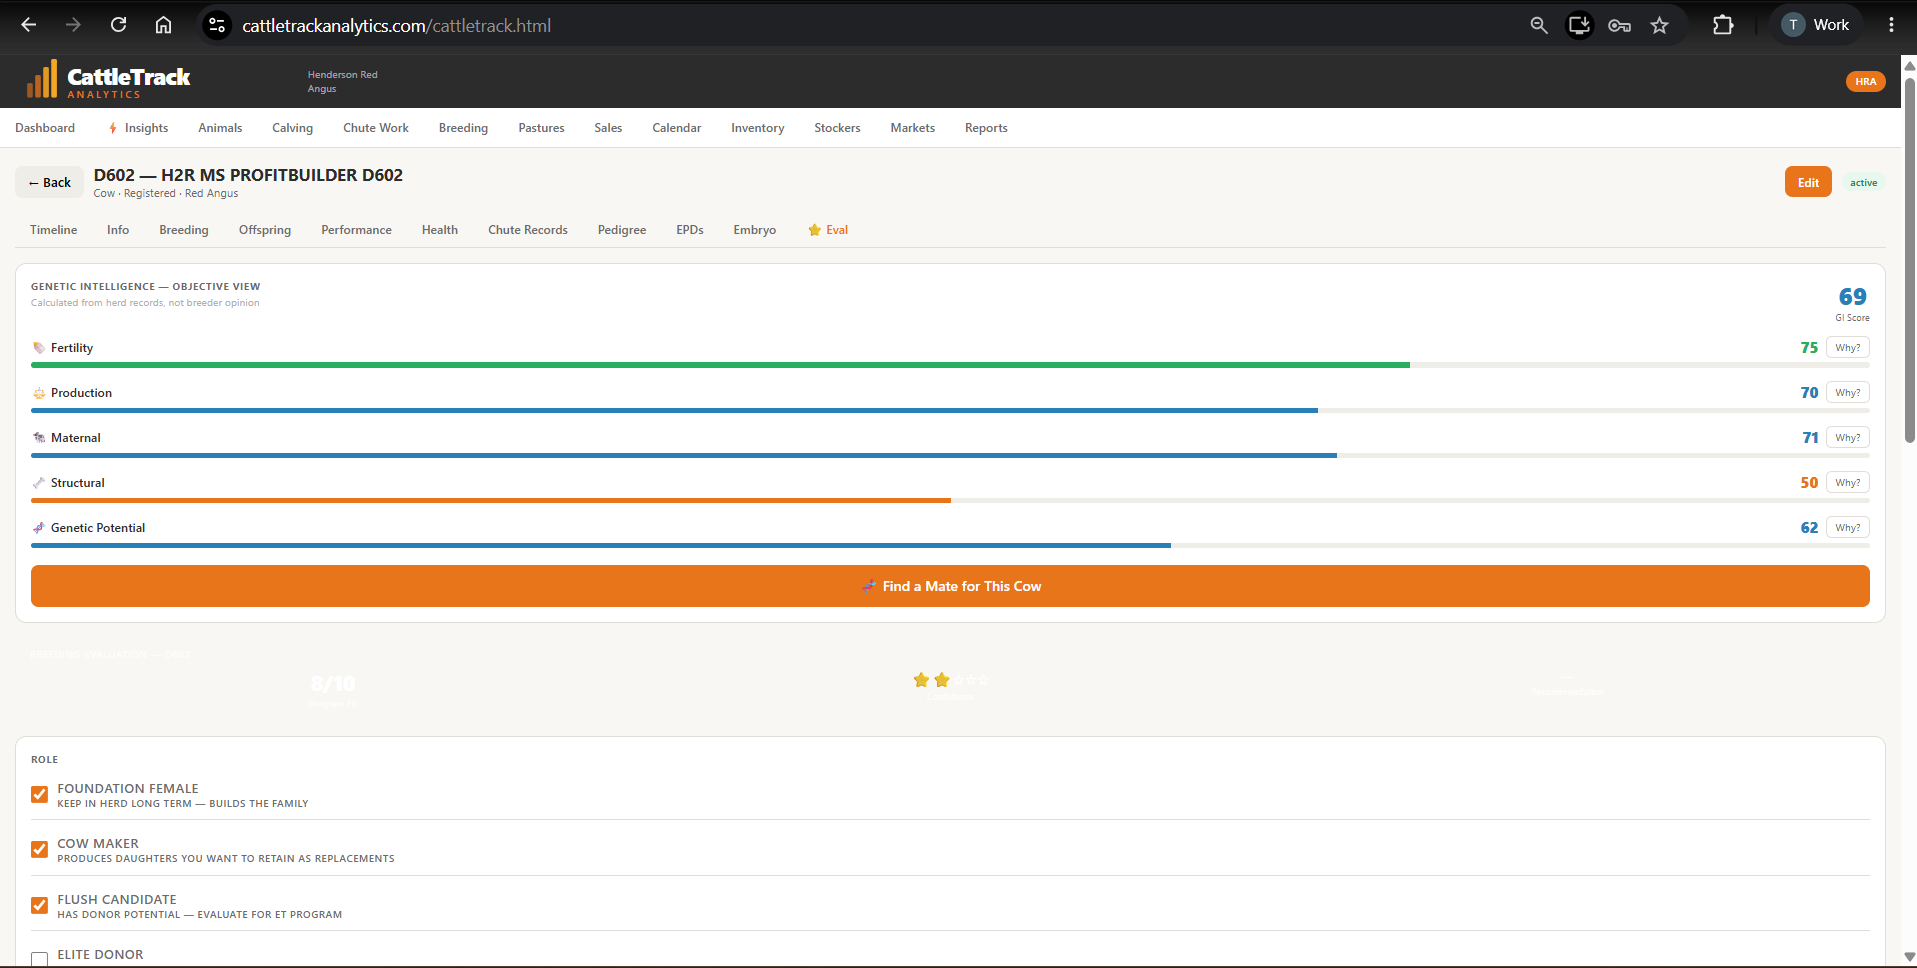Go to Pastures
Screen dimensions: 1917x968
[x=541, y=128]
